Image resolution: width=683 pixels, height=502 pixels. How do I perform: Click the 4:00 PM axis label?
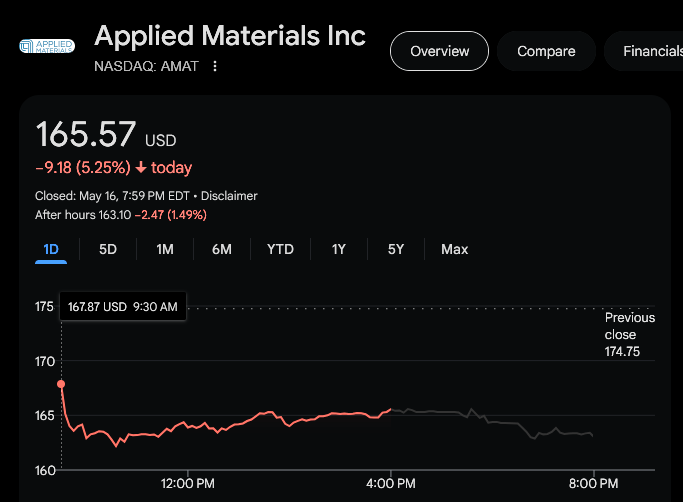coord(390,483)
